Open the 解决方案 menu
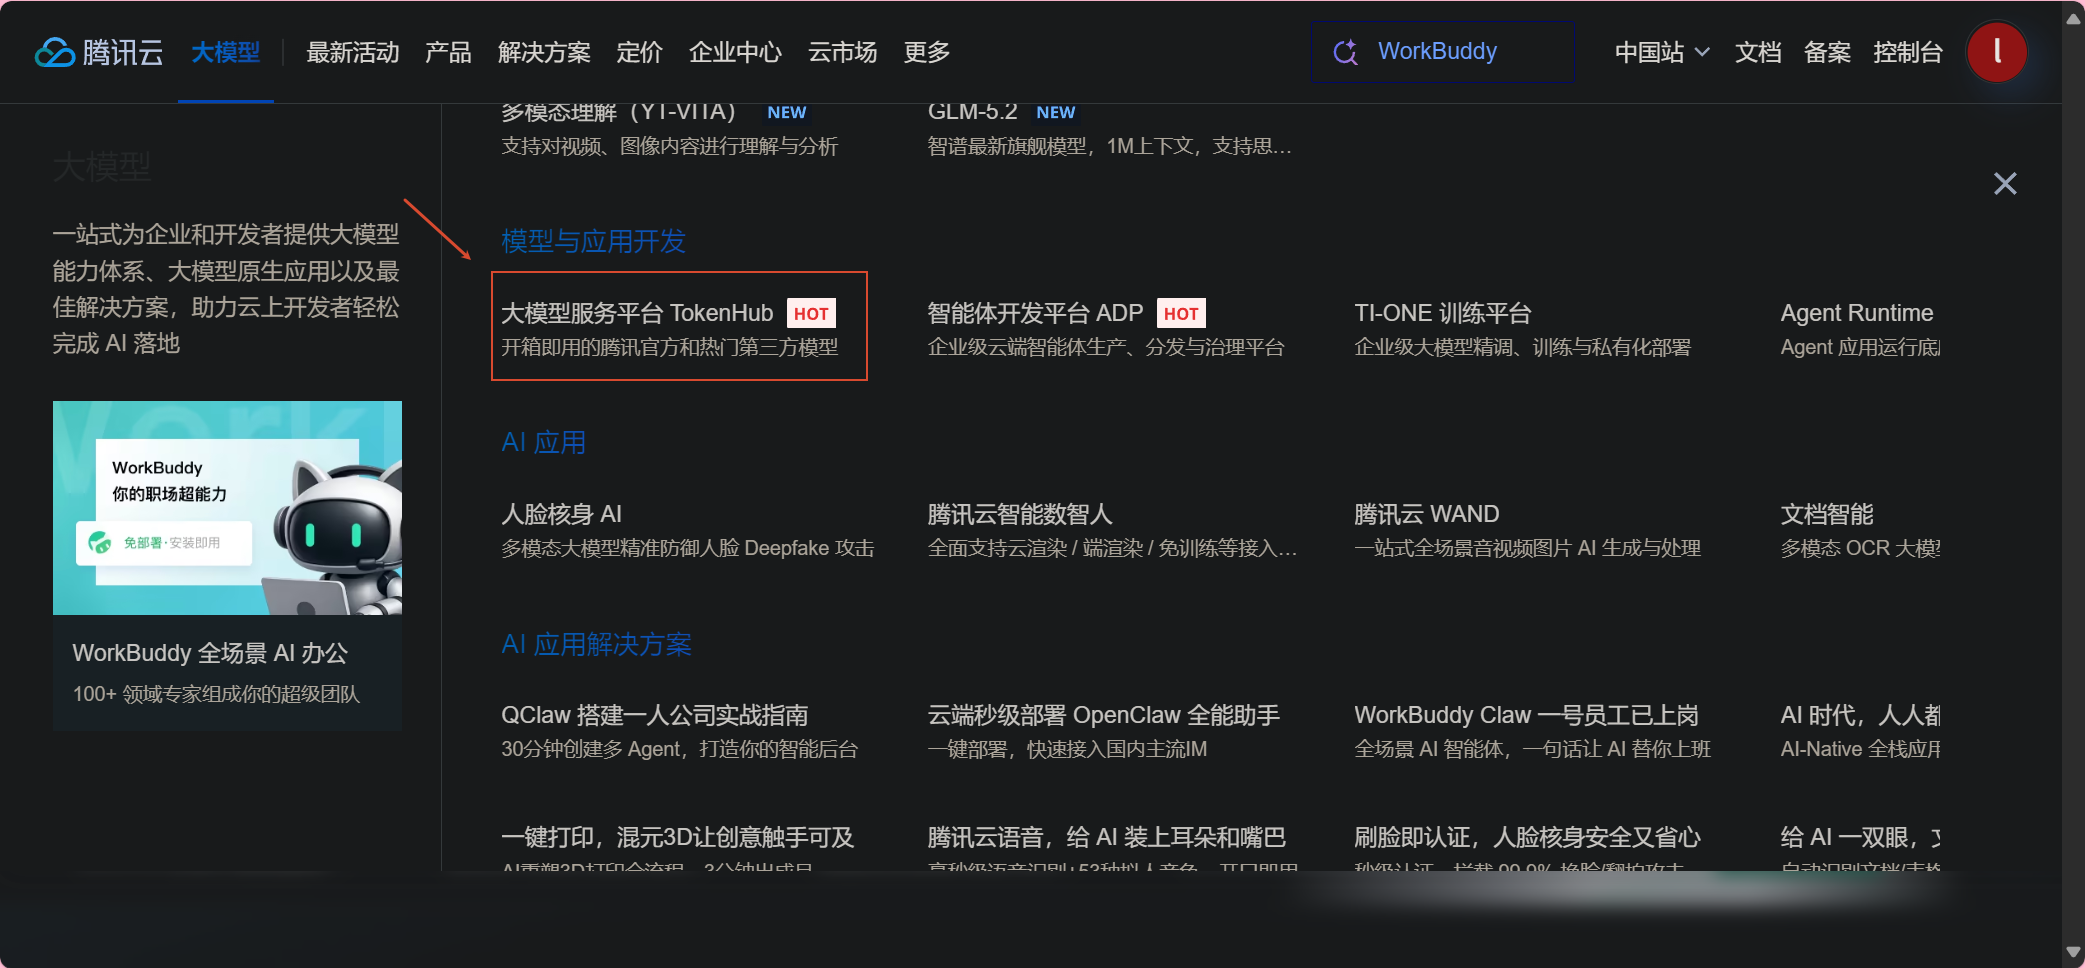The width and height of the screenshot is (2085, 968). point(544,52)
